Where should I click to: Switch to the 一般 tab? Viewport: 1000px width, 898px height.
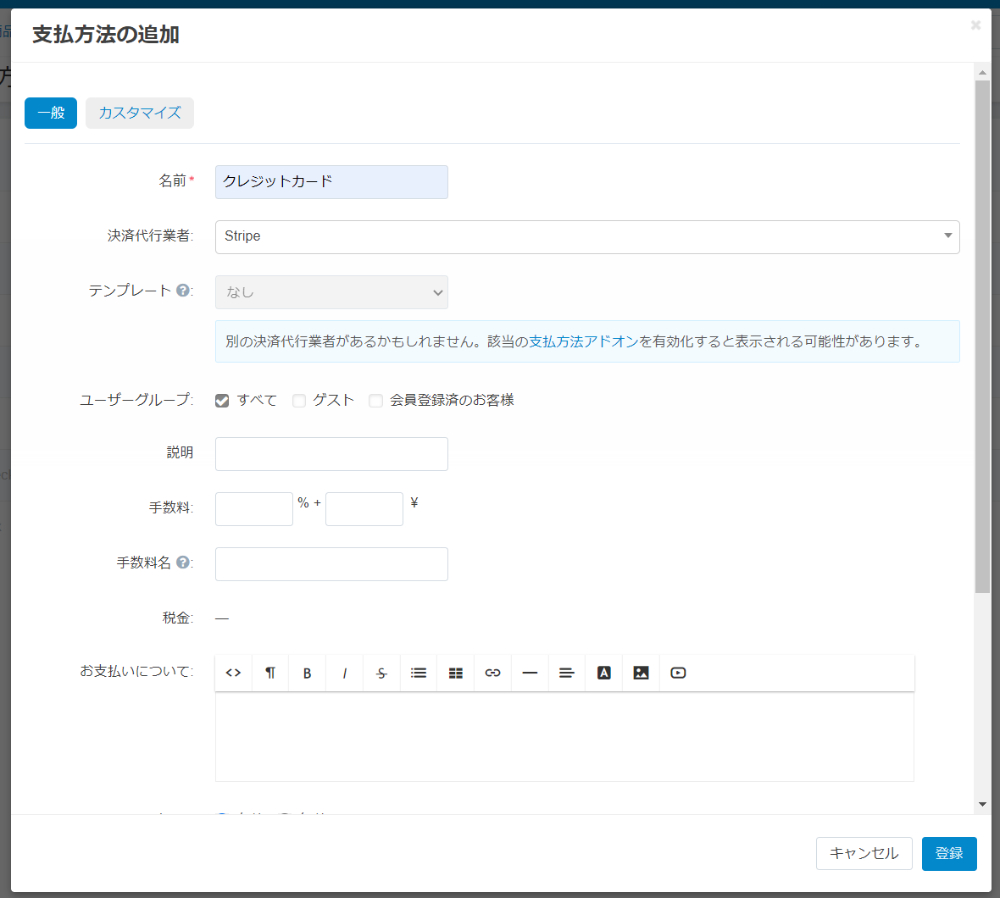pos(51,113)
